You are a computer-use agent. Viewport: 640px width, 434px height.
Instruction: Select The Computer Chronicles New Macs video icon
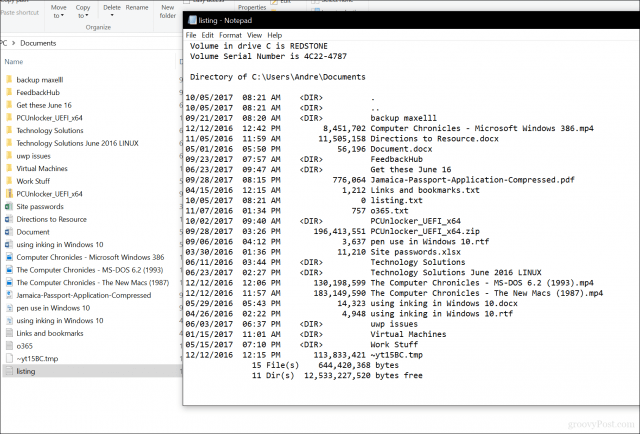point(9,282)
